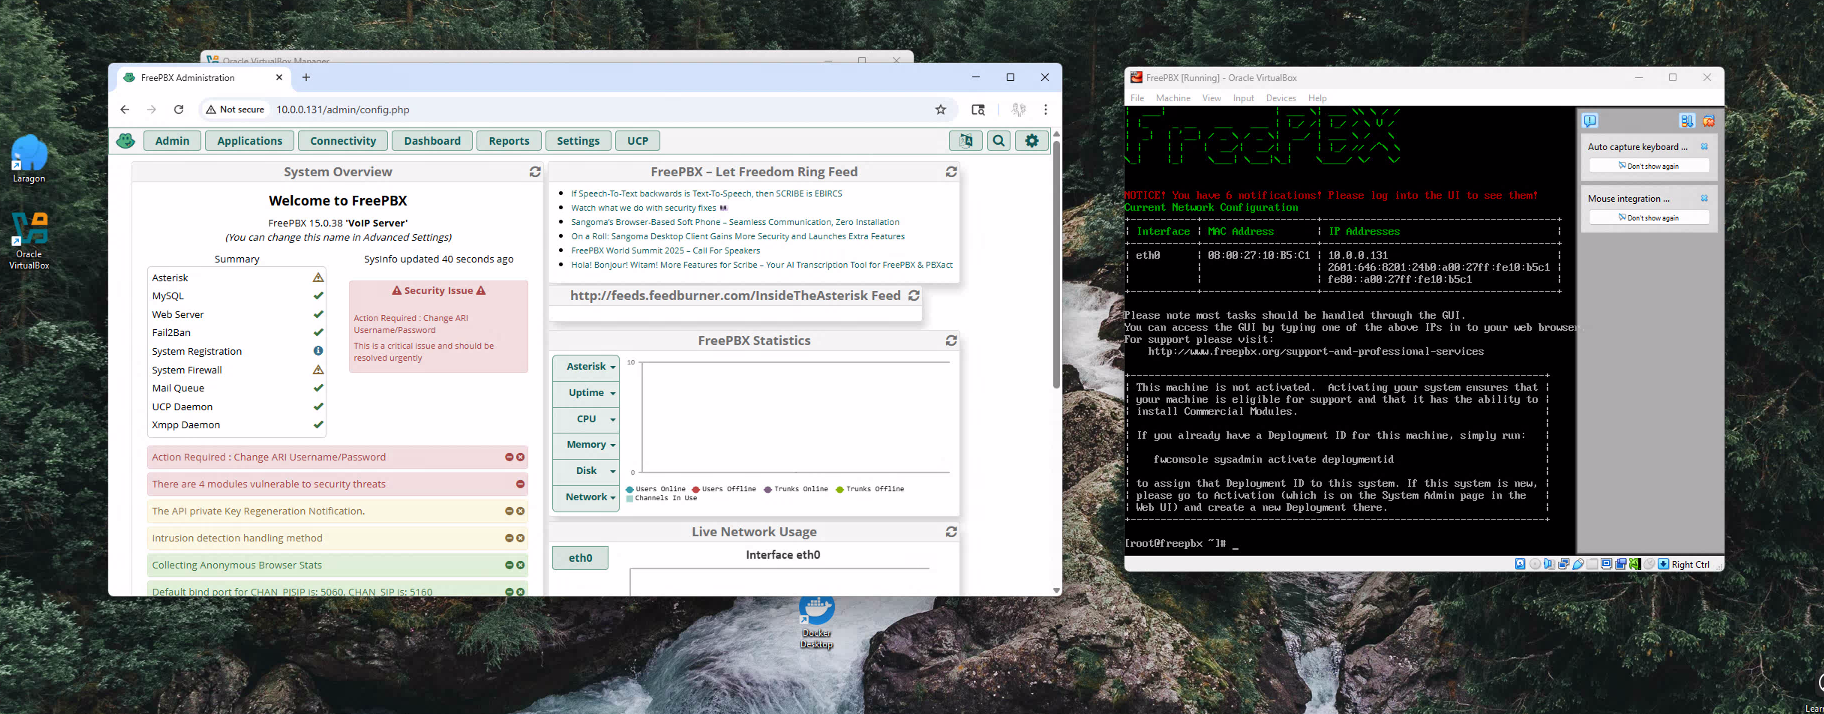Click Don't show again for Mouse integration

coord(1649,218)
